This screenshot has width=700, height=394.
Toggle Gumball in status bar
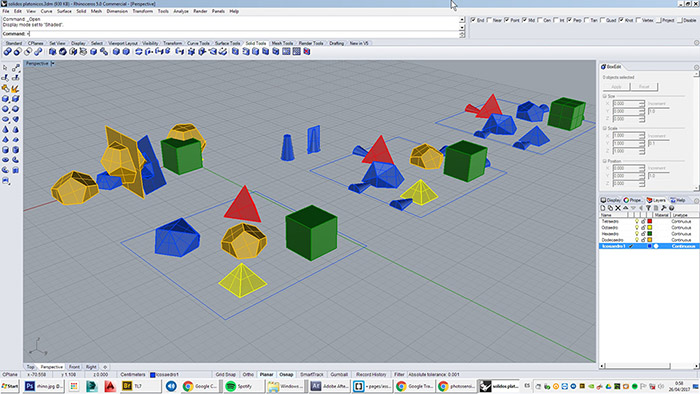click(339, 375)
